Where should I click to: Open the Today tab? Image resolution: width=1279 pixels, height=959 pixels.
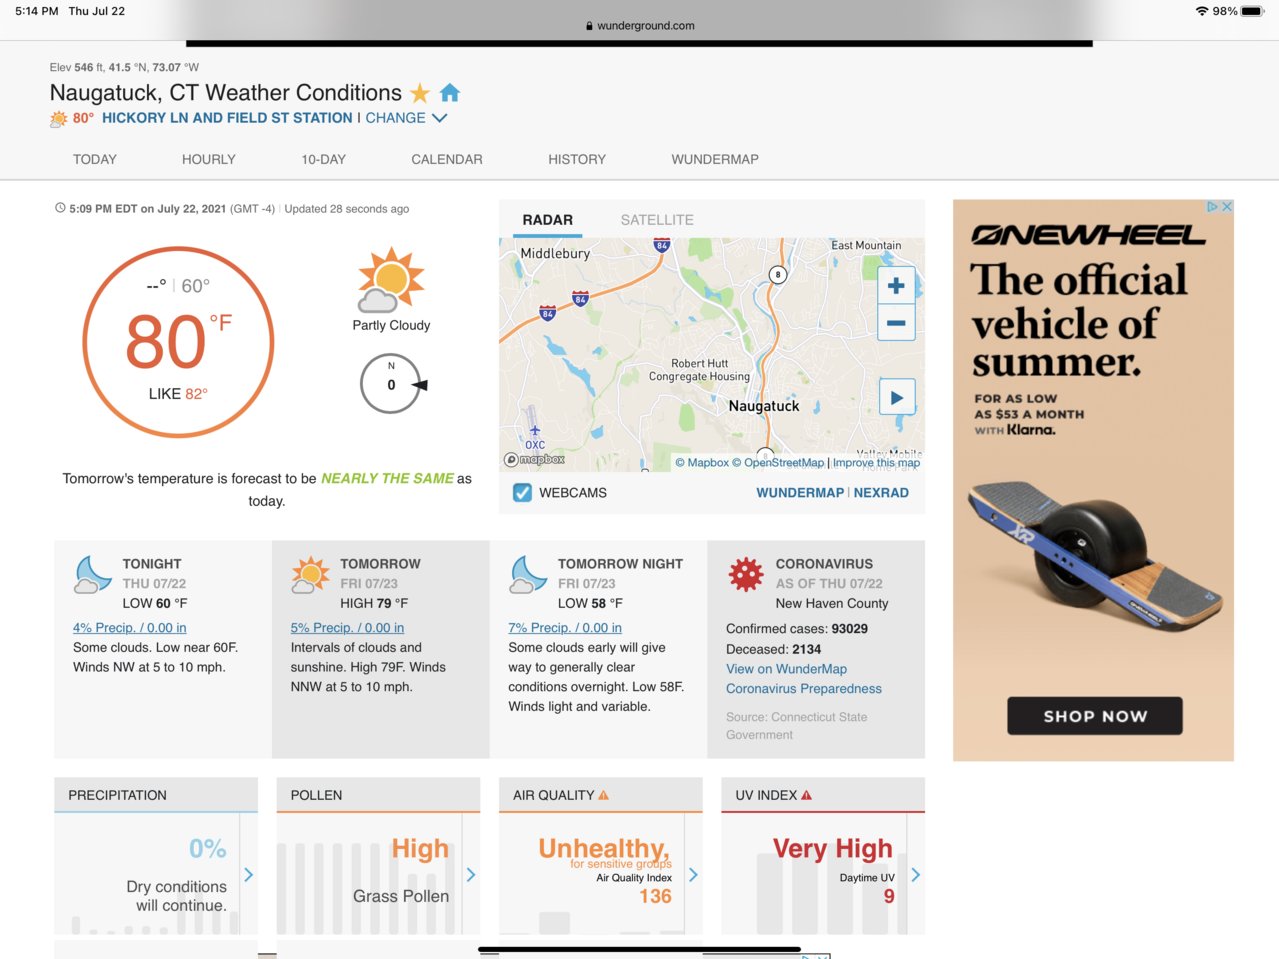(x=95, y=159)
